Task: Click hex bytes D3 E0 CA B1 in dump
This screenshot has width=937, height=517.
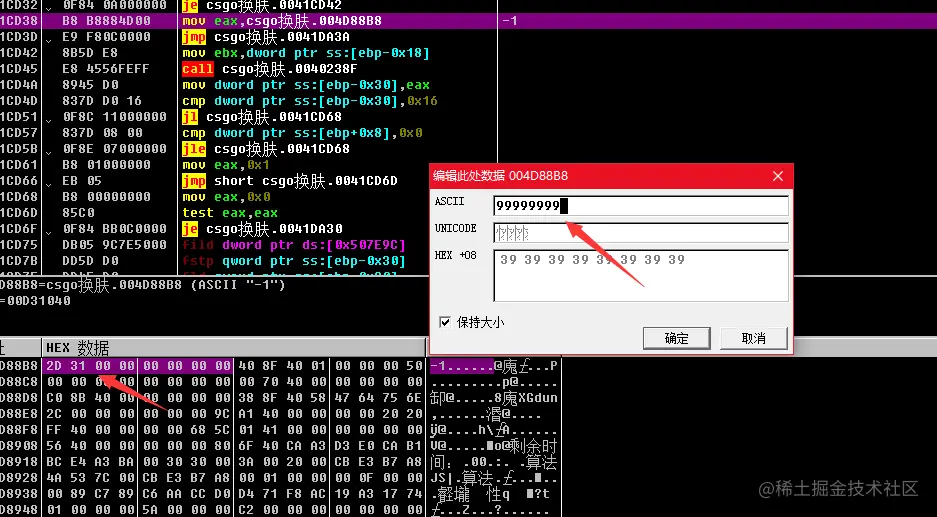Action: [x=379, y=446]
